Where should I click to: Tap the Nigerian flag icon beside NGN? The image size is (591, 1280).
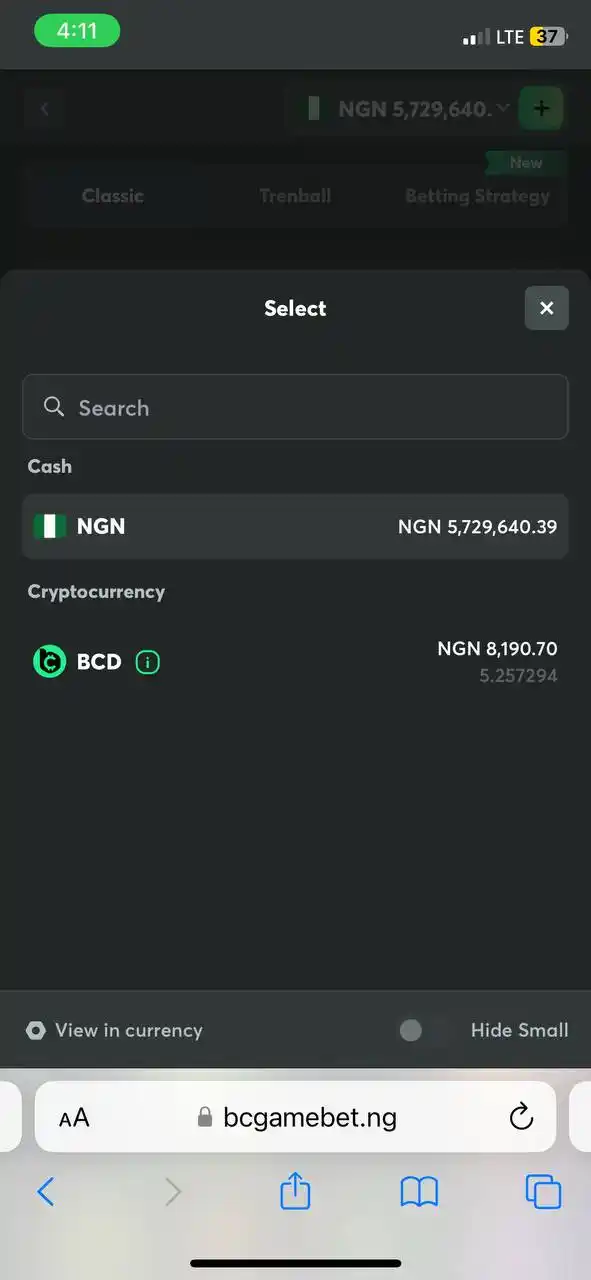click(50, 526)
